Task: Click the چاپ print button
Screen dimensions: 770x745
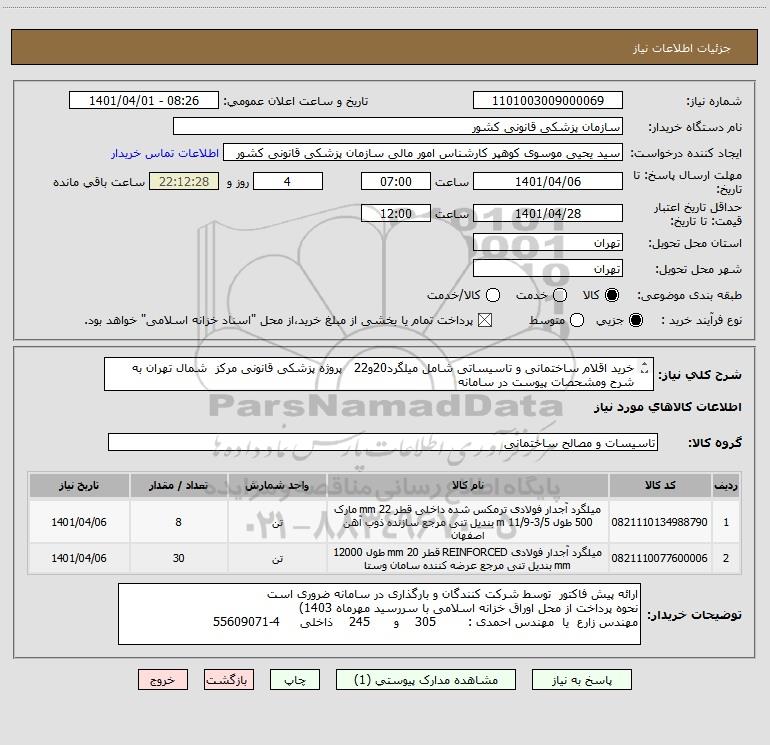Action: [295, 680]
